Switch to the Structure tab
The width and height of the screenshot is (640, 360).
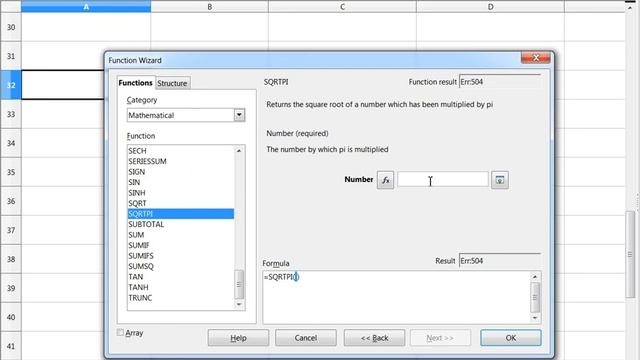(x=172, y=83)
